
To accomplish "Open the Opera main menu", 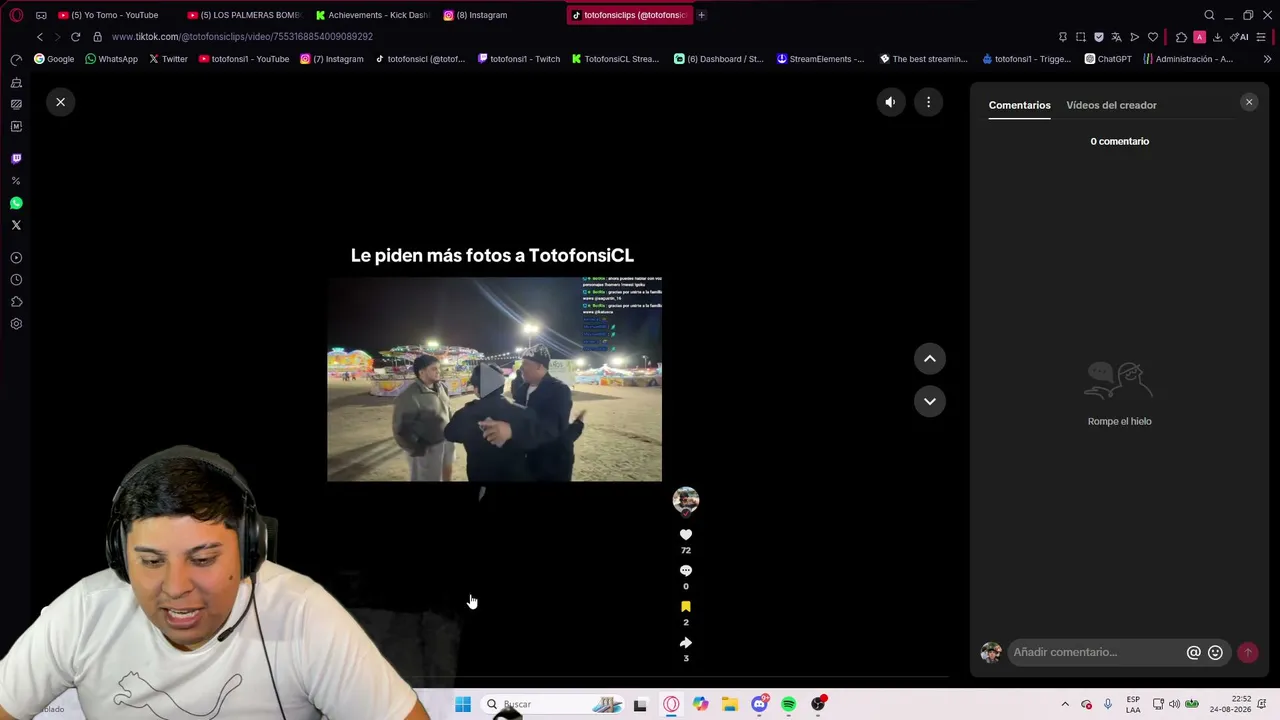I will (x=16, y=15).
